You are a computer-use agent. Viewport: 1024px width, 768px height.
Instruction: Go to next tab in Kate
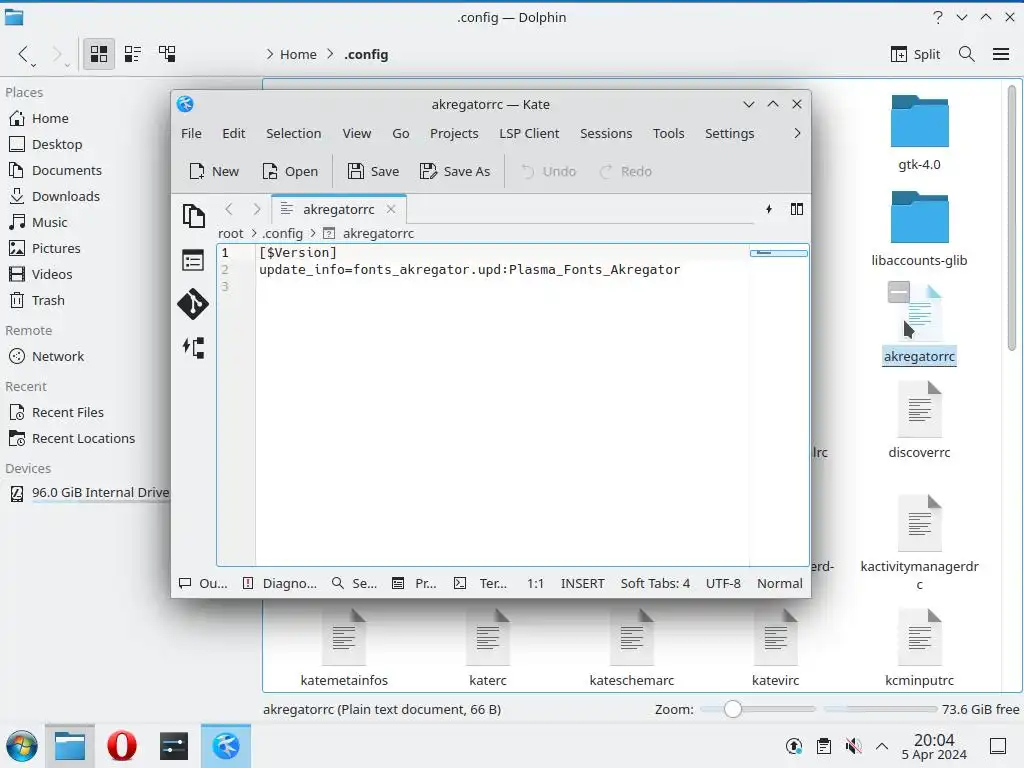257,209
